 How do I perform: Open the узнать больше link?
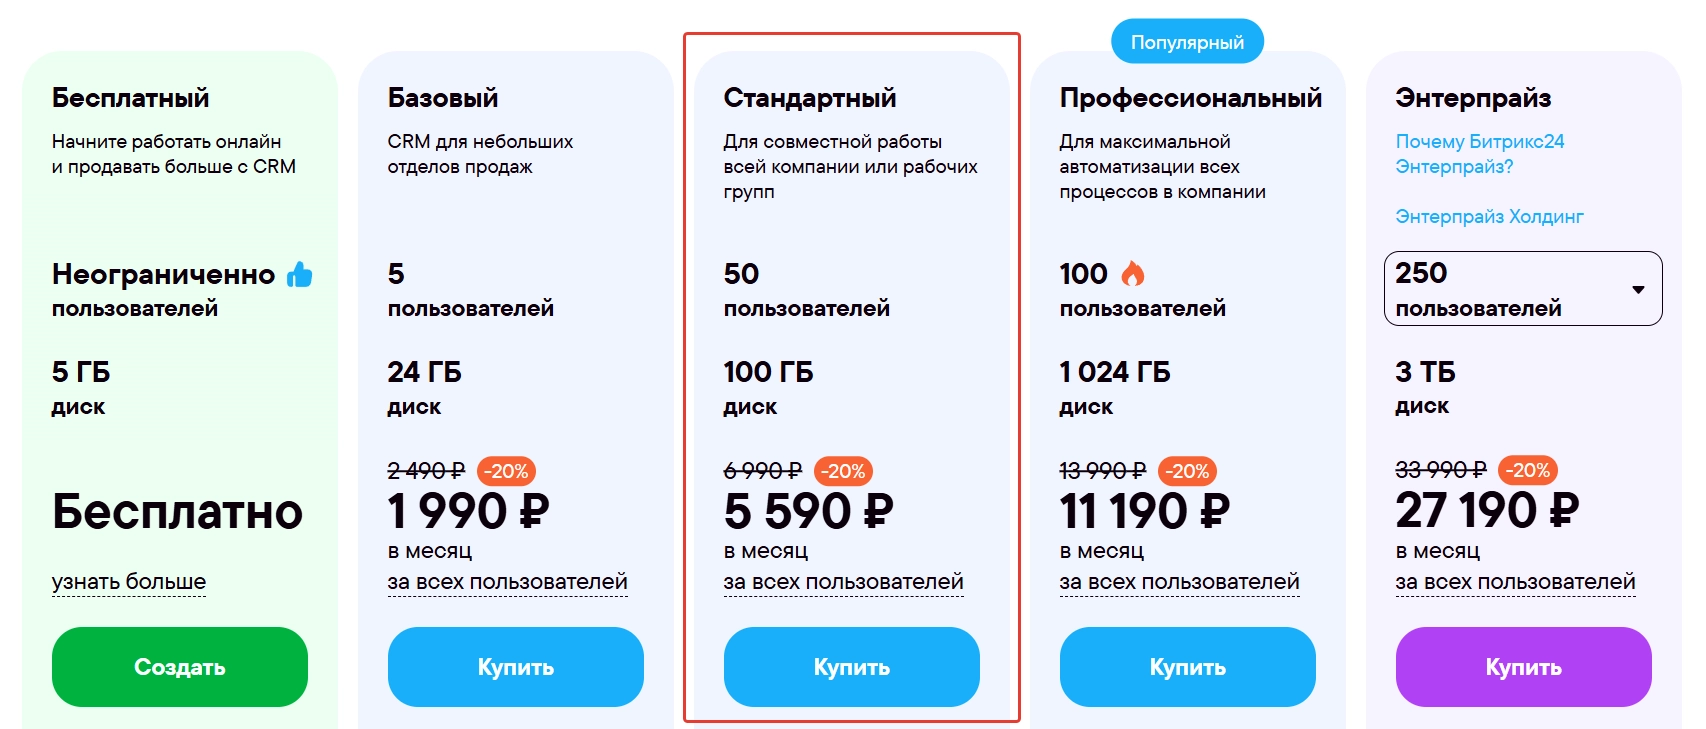click(x=129, y=582)
